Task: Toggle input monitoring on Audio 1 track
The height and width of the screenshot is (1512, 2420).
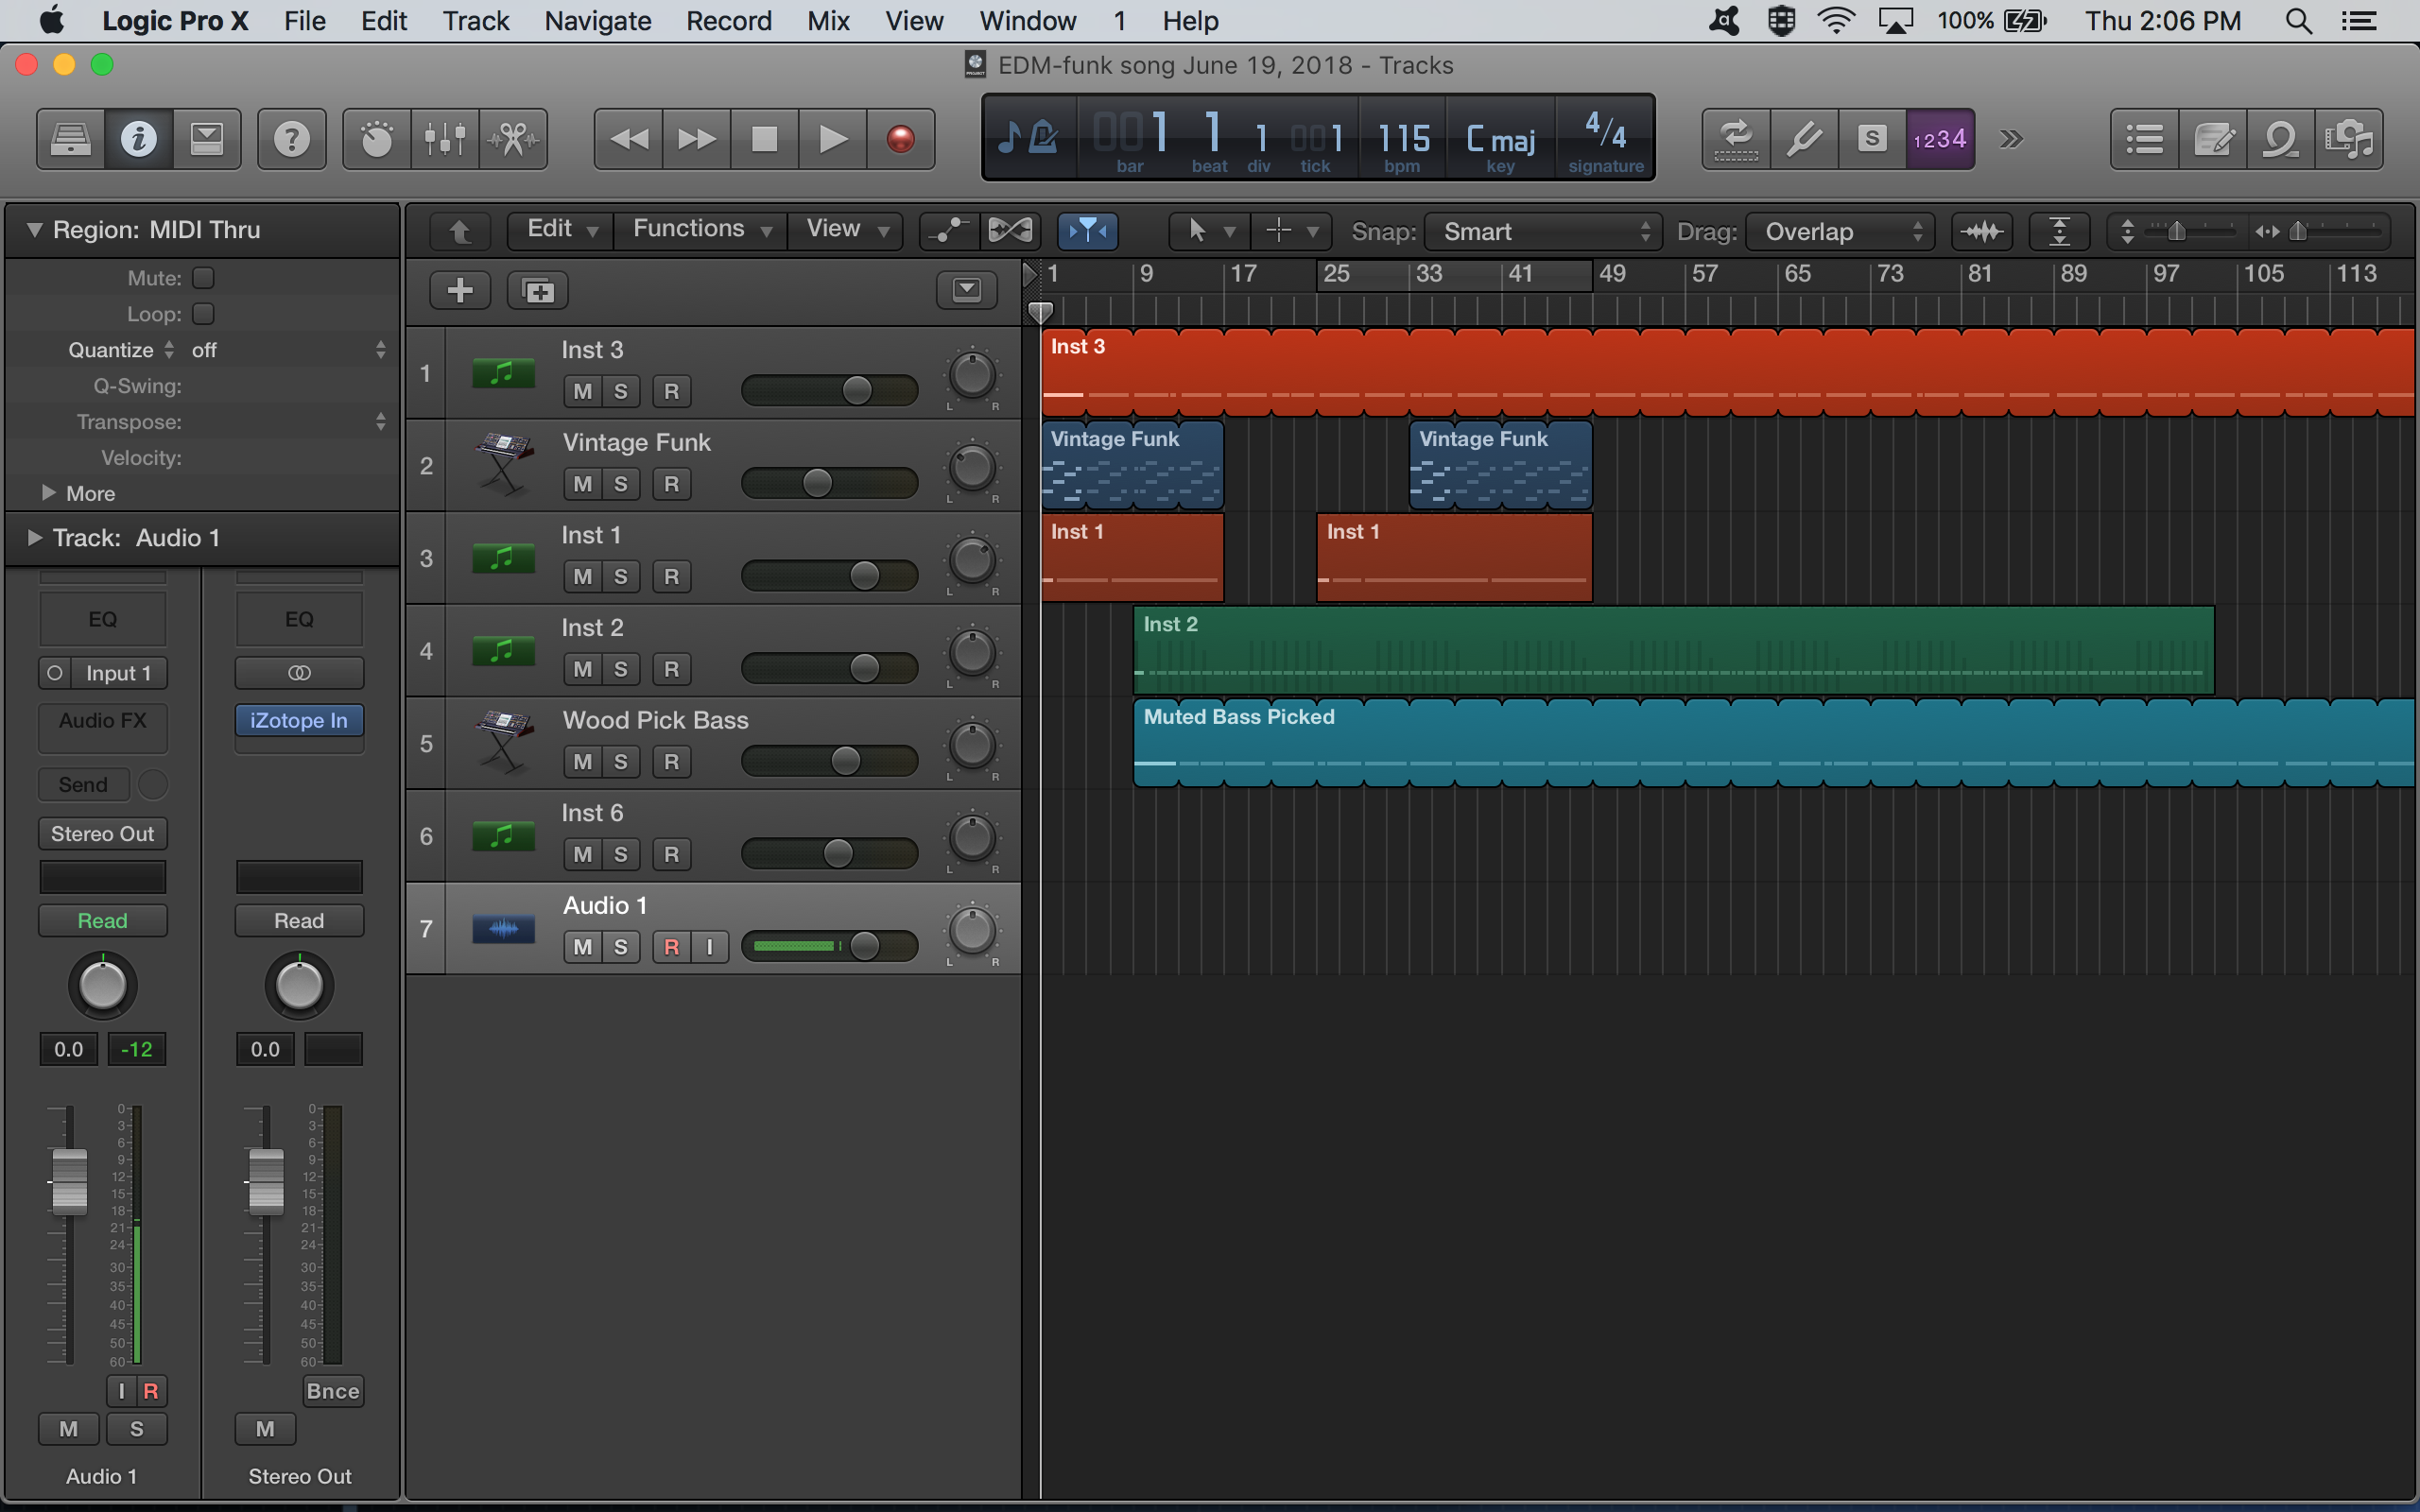Action: point(710,947)
